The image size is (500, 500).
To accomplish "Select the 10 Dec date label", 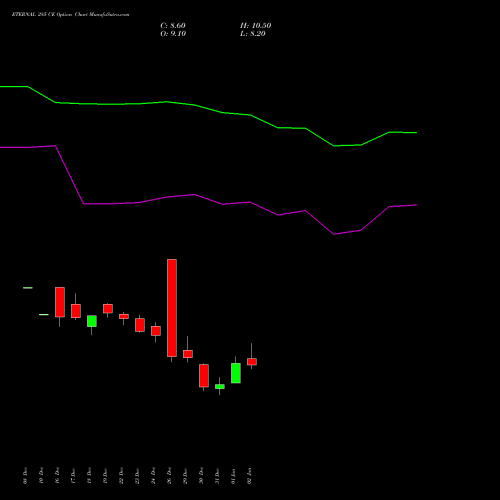I will pyautogui.click(x=41, y=476).
